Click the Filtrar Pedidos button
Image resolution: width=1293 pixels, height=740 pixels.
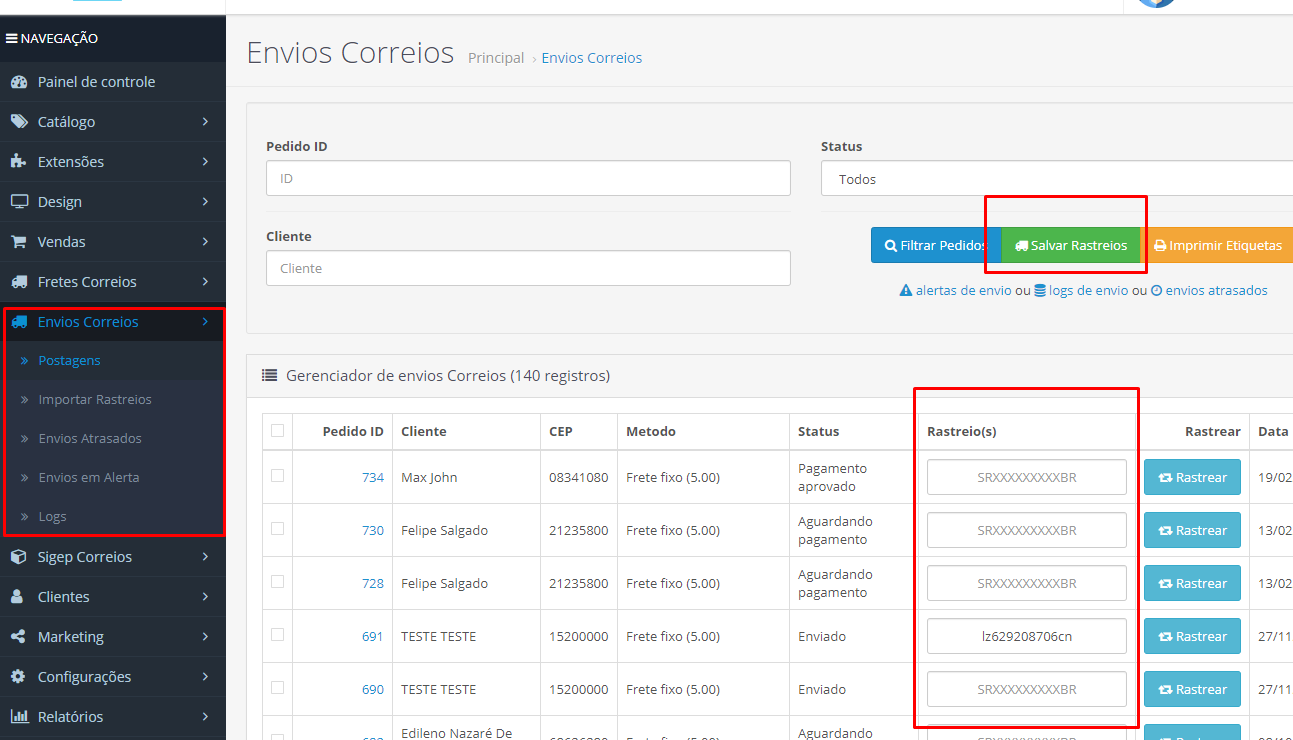tap(936, 245)
